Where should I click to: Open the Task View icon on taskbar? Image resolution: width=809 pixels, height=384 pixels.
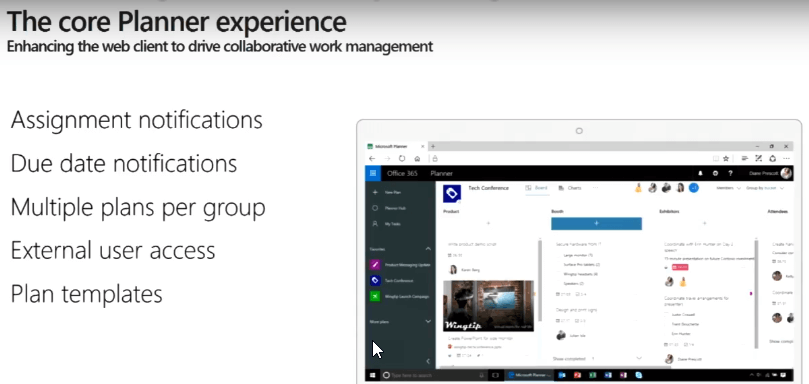click(495, 375)
